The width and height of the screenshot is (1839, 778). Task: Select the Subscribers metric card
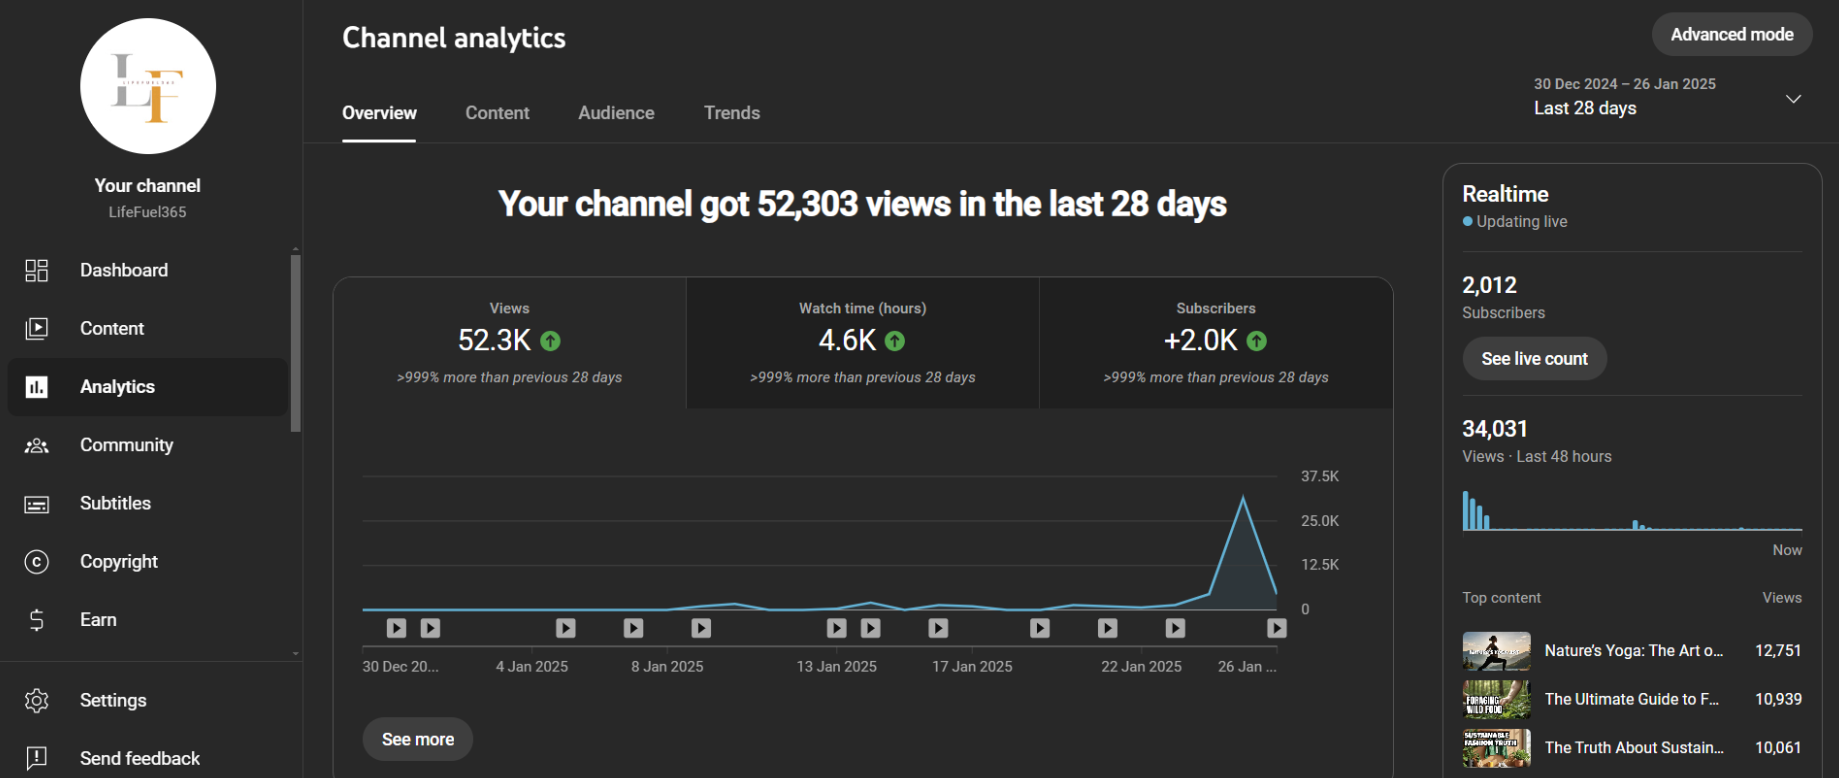point(1215,342)
